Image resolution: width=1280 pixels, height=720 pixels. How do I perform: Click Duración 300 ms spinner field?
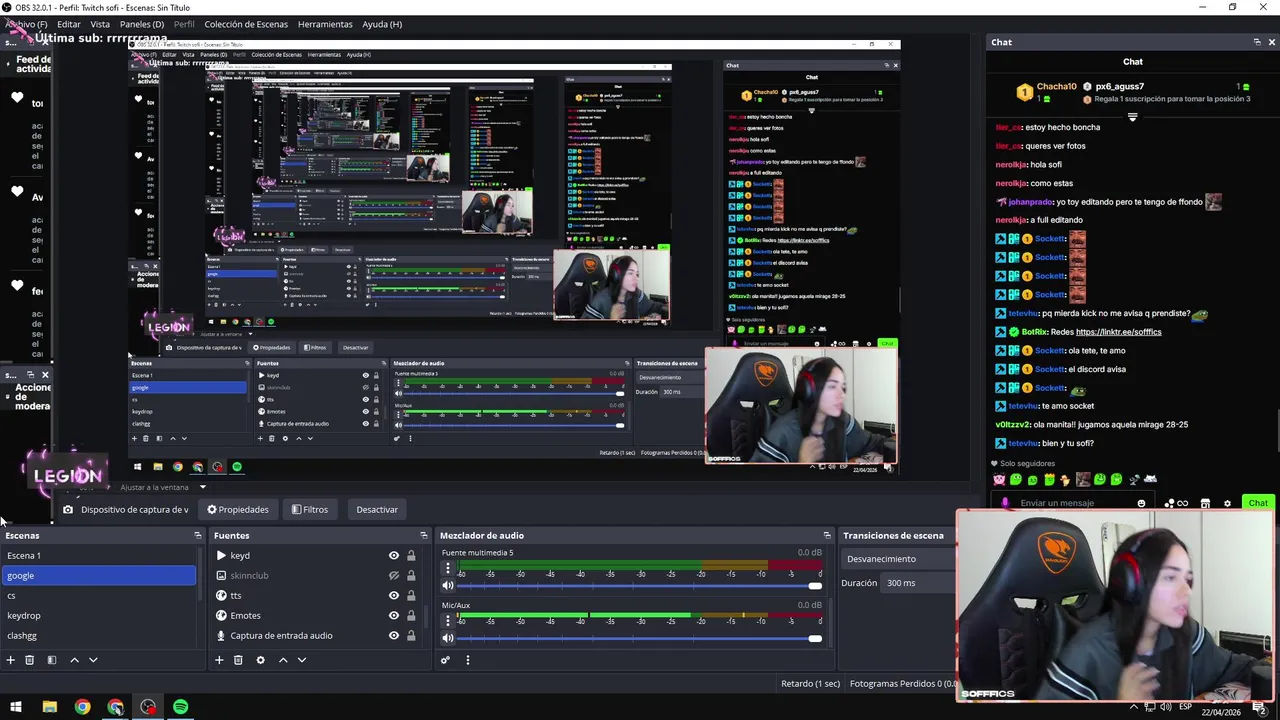(918, 583)
